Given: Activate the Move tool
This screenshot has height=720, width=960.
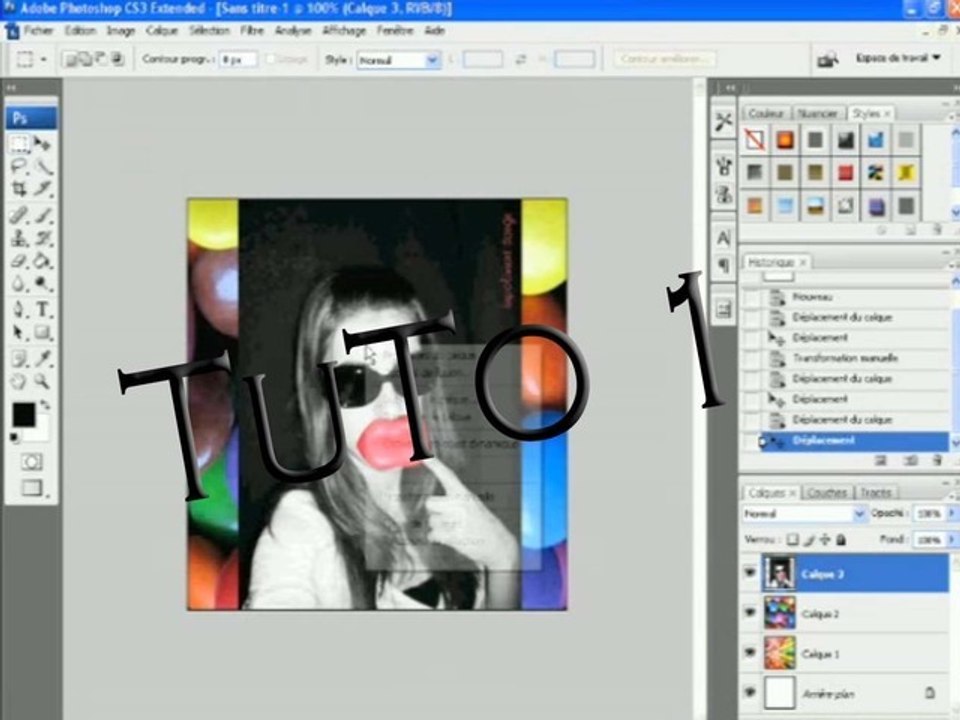Looking at the screenshot, I should point(42,143).
